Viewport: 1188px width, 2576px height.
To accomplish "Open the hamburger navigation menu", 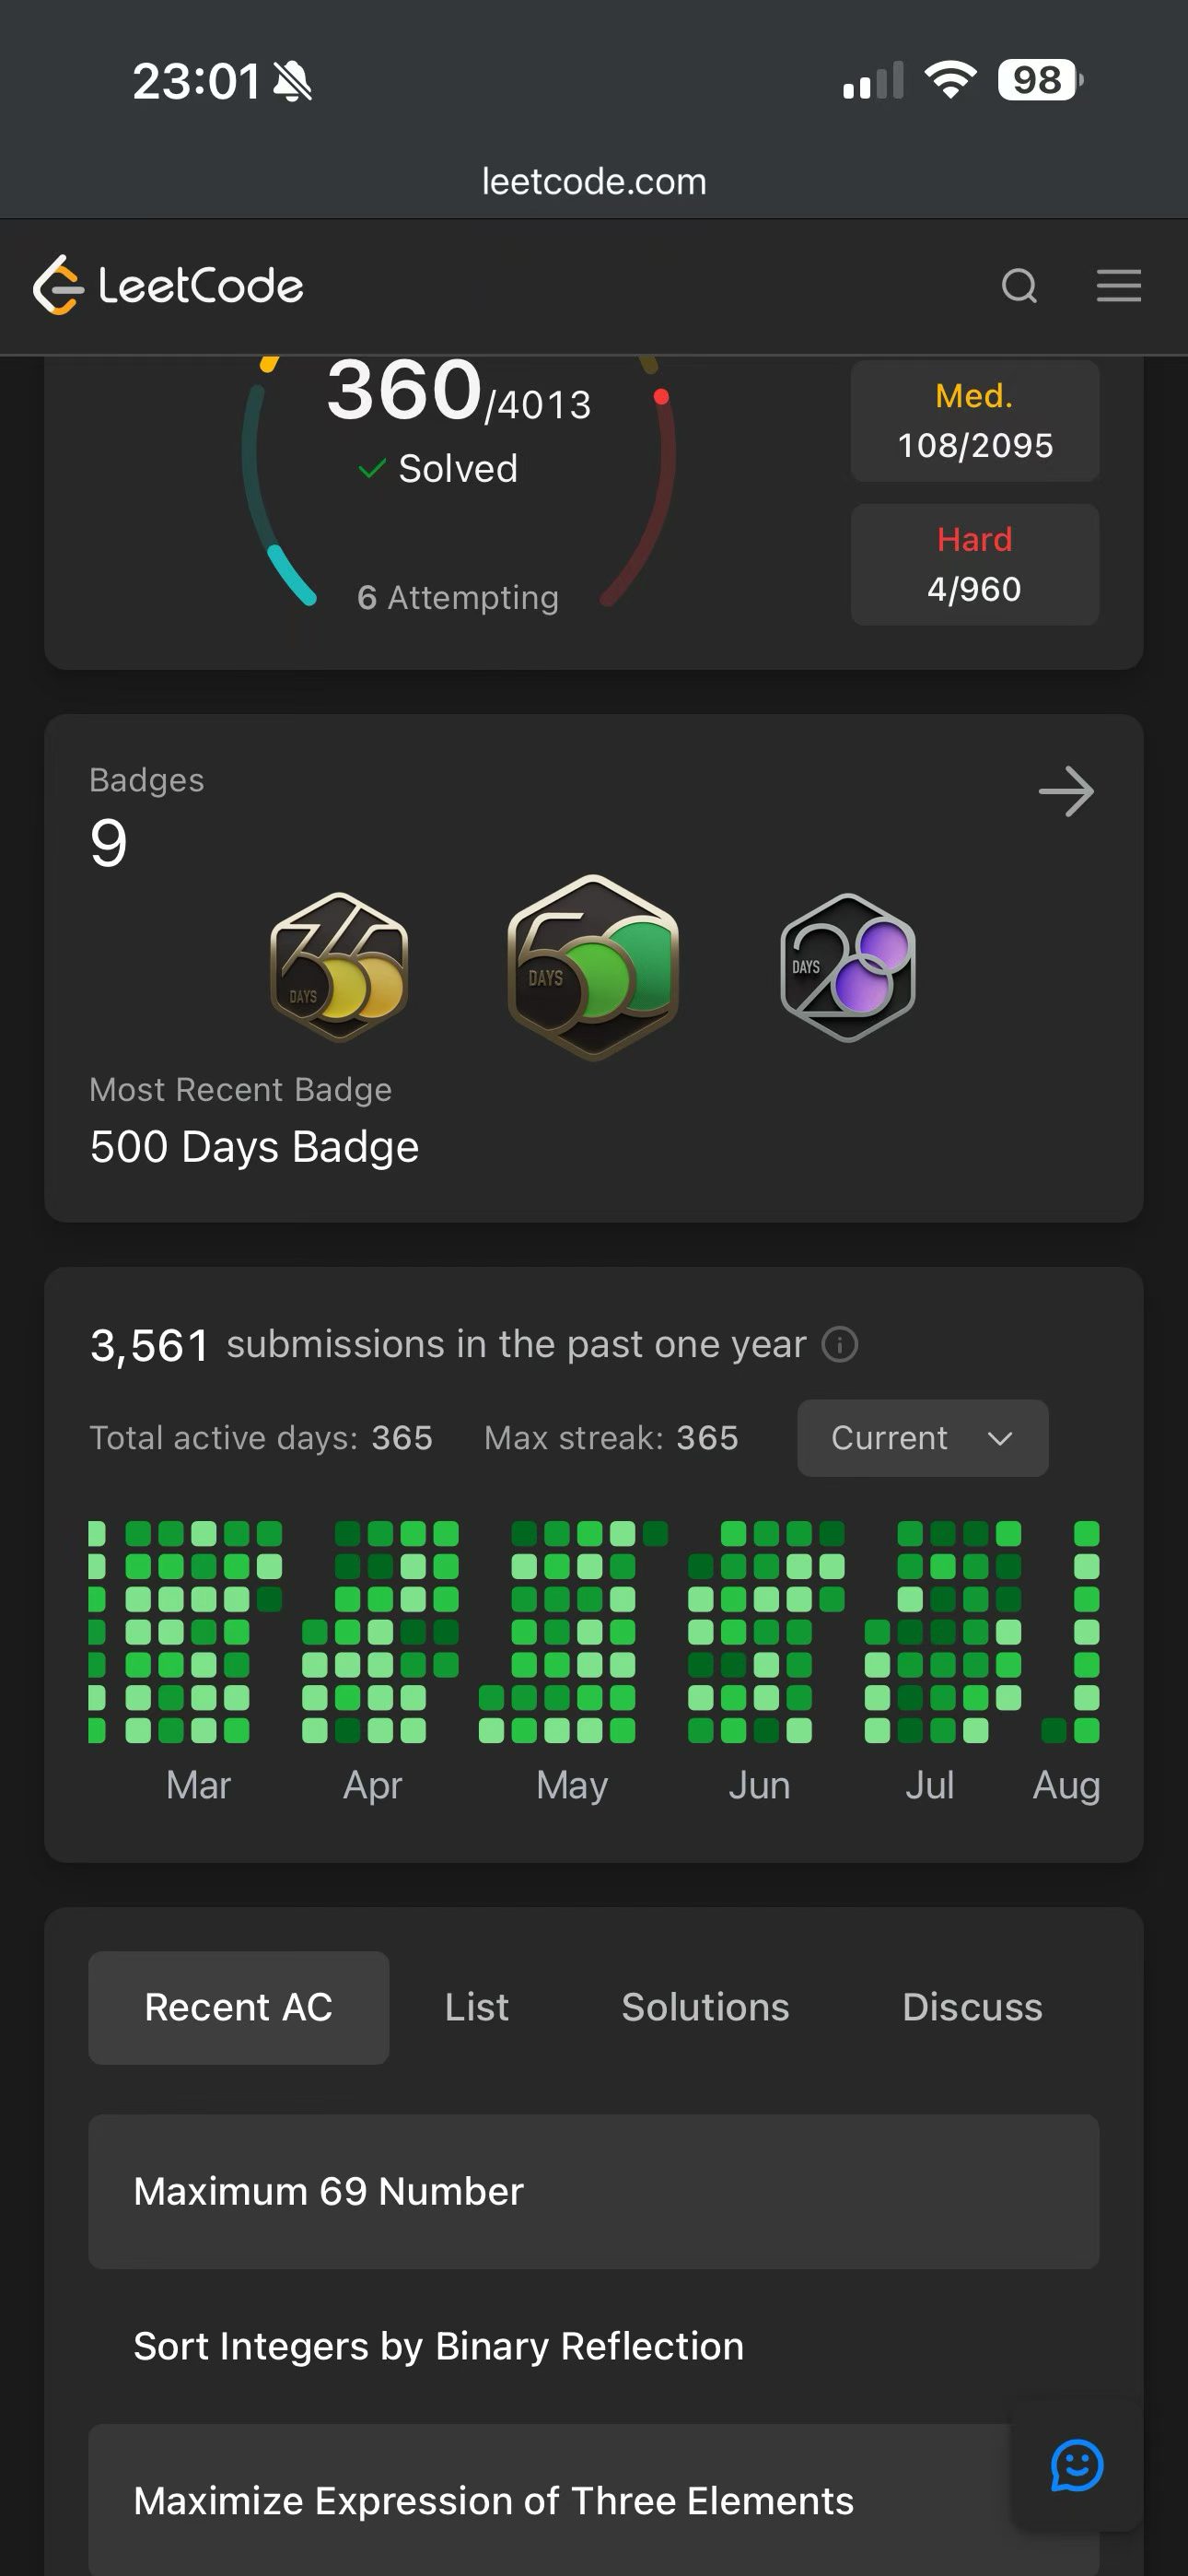I will [1118, 286].
